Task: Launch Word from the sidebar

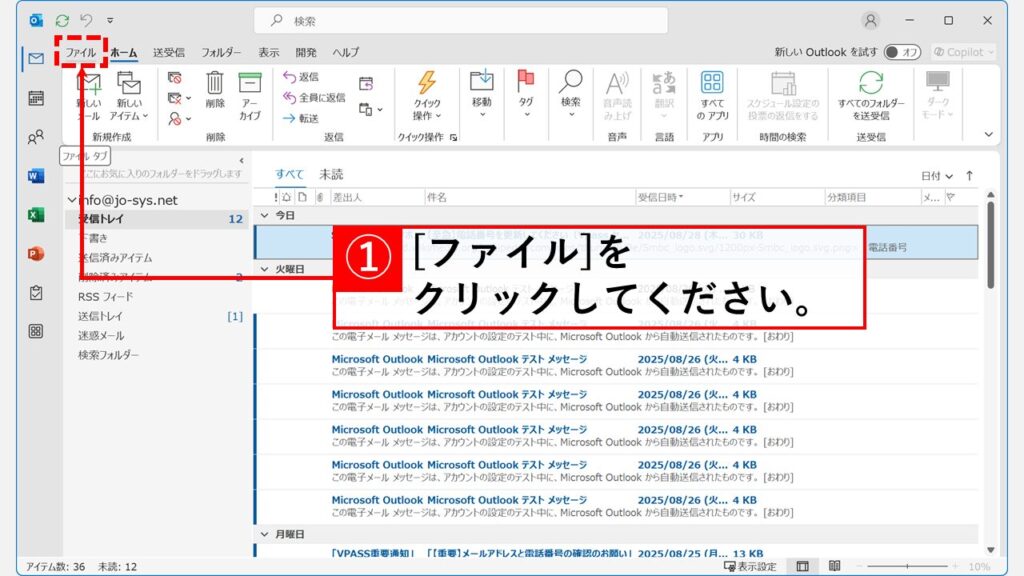Action: tap(36, 176)
